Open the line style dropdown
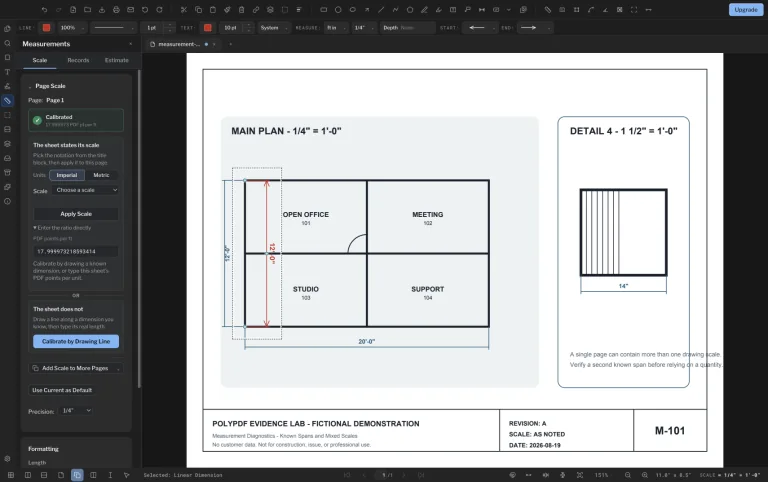The image size is (768, 482). click(x=114, y=28)
